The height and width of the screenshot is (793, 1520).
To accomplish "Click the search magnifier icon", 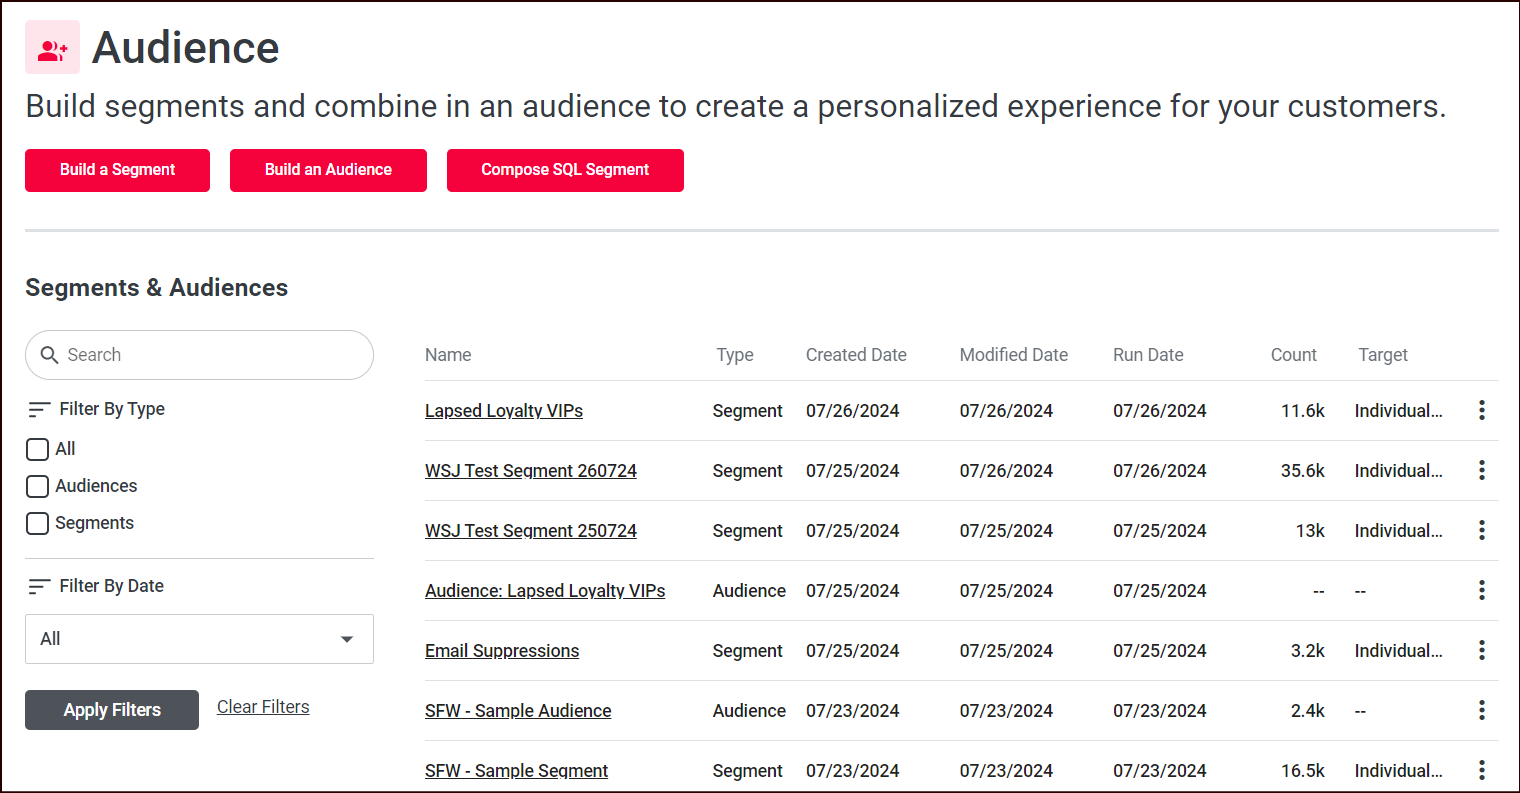I will (x=50, y=355).
